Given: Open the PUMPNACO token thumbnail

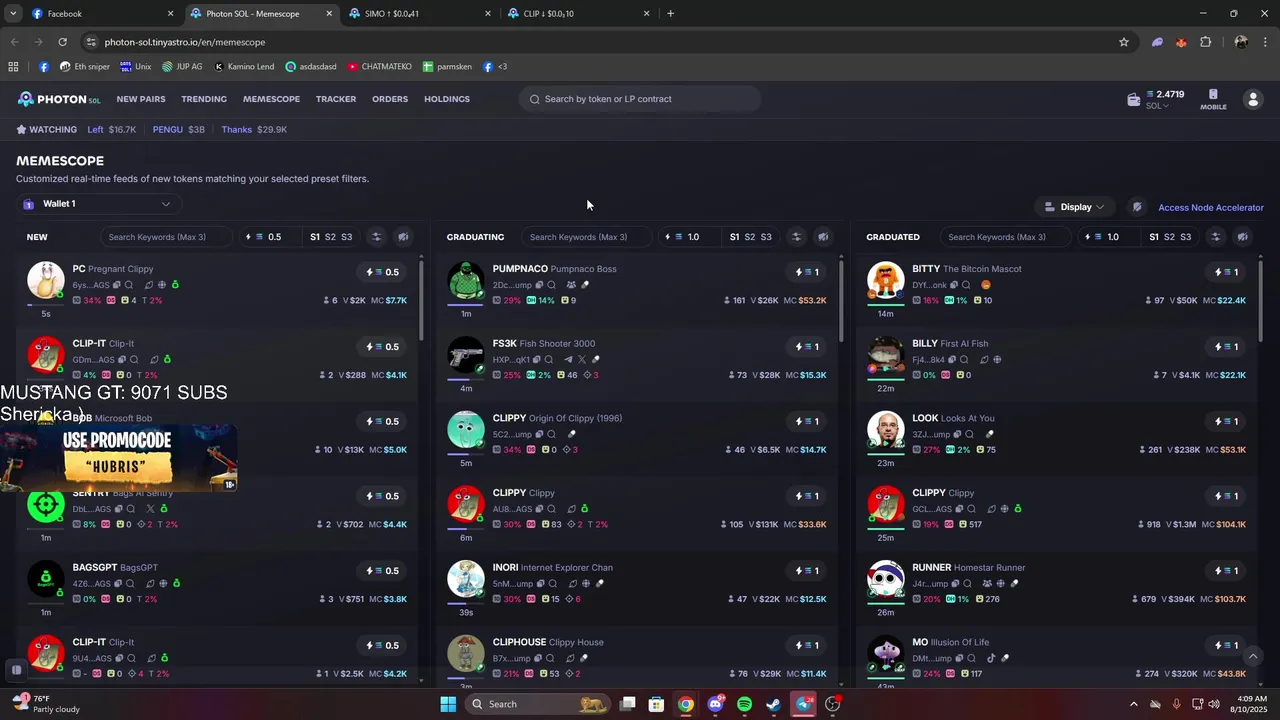Looking at the screenshot, I should (466, 280).
